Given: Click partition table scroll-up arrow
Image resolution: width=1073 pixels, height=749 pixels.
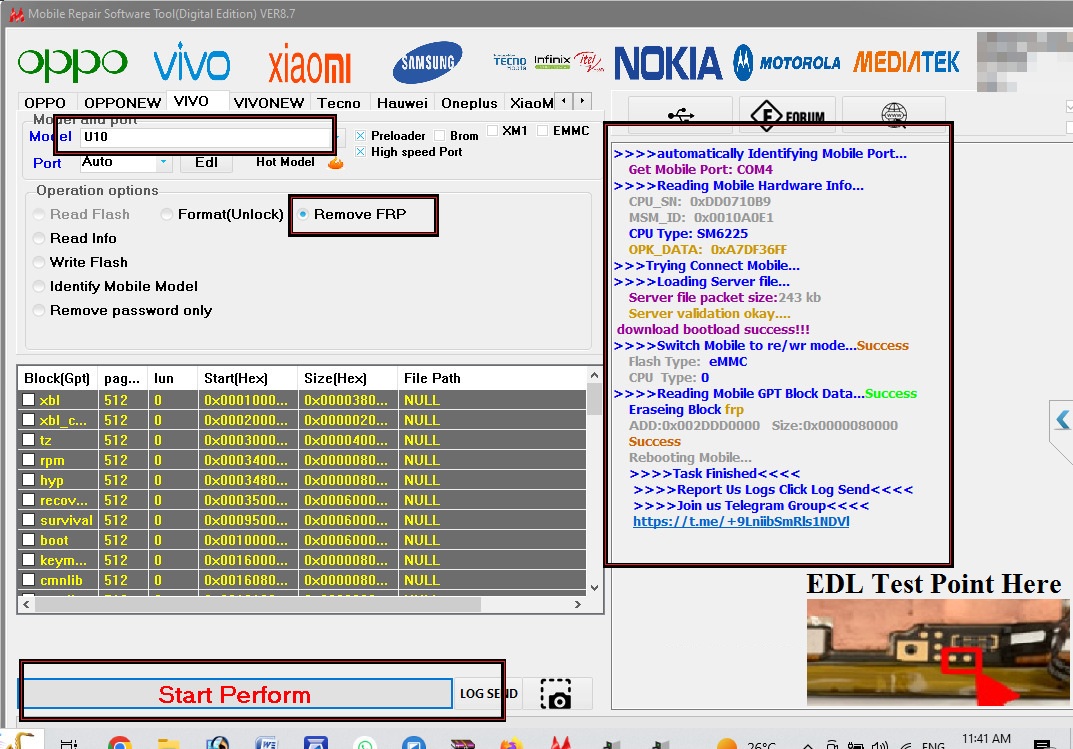Looking at the screenshot, I should point(594,376).
